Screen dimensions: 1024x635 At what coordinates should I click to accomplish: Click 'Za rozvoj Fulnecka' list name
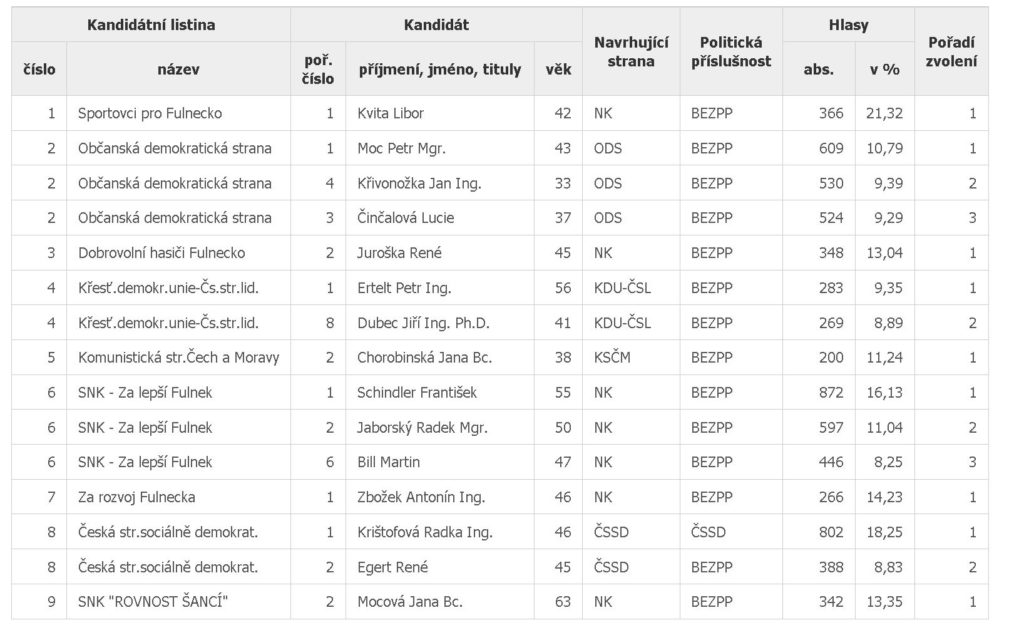click(136, 497)
